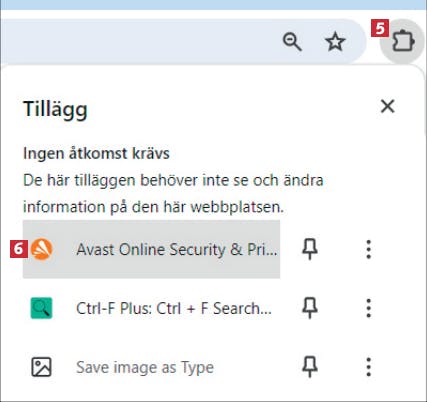Open three-dot menu for Save image as Type

click(x=368, y=367)
